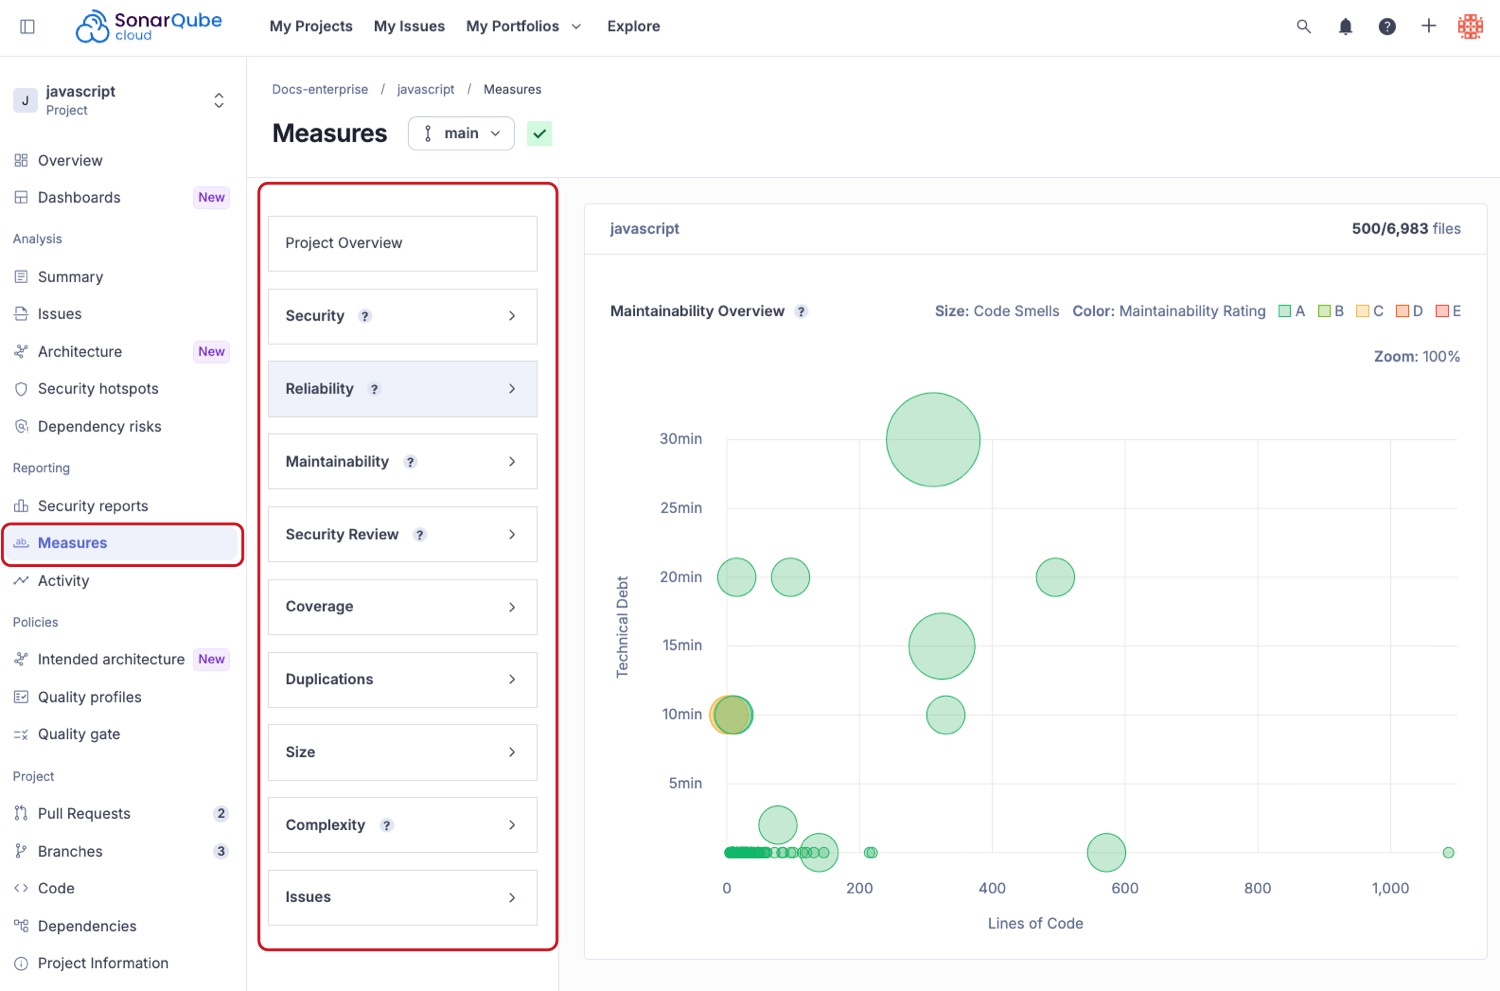Click the help icon beside Maintainability Overview

[x=801, y=312]
